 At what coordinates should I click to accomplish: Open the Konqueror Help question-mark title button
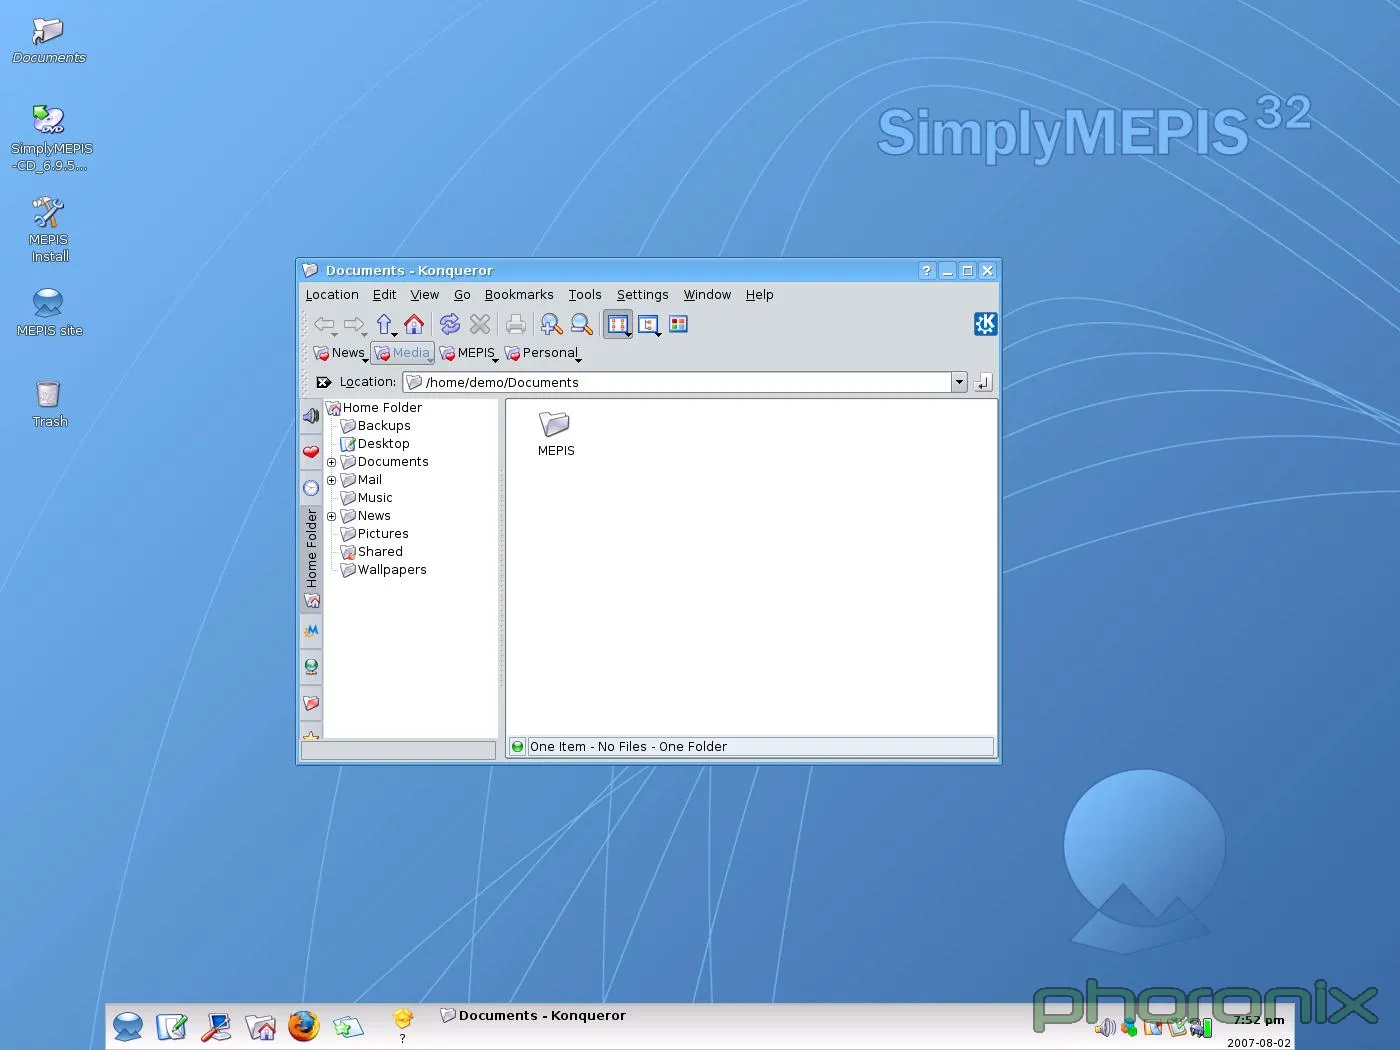pyautogui.click(x=927, y=271)
